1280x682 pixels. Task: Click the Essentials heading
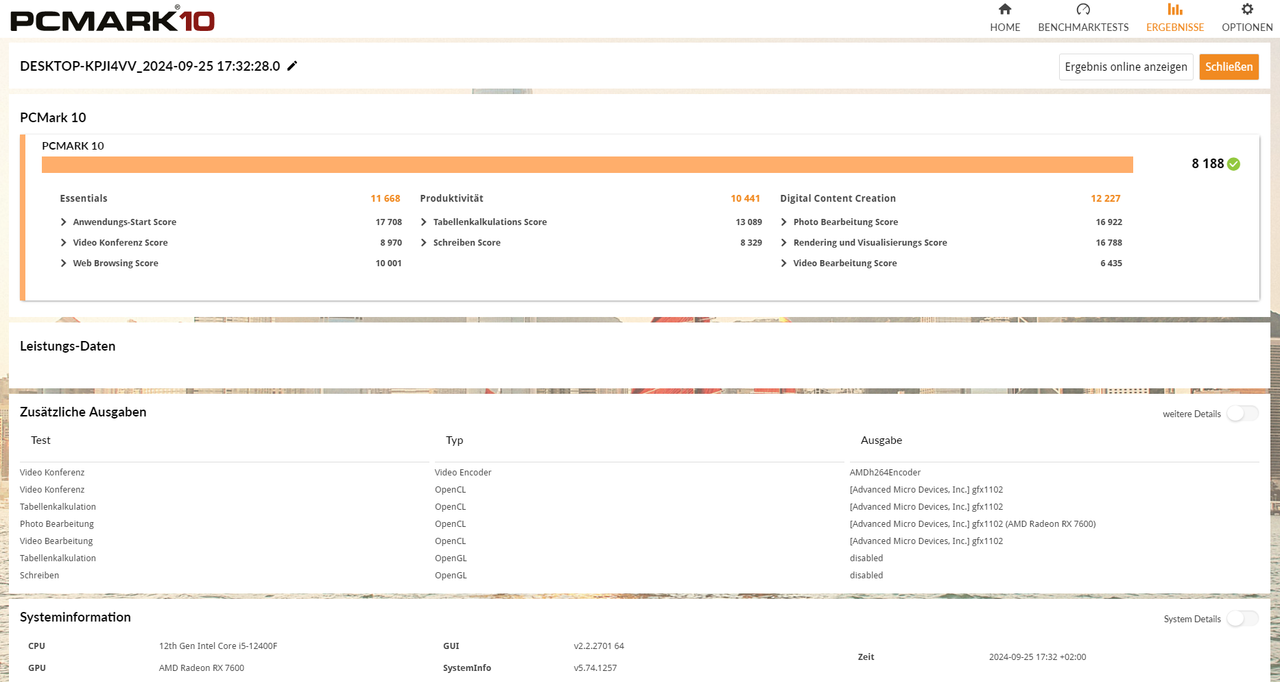tap(83, 198)
